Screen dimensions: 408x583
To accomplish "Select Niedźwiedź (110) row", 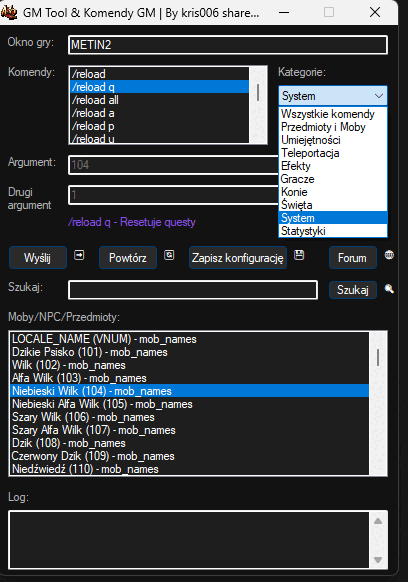I will tap(190, 468).
